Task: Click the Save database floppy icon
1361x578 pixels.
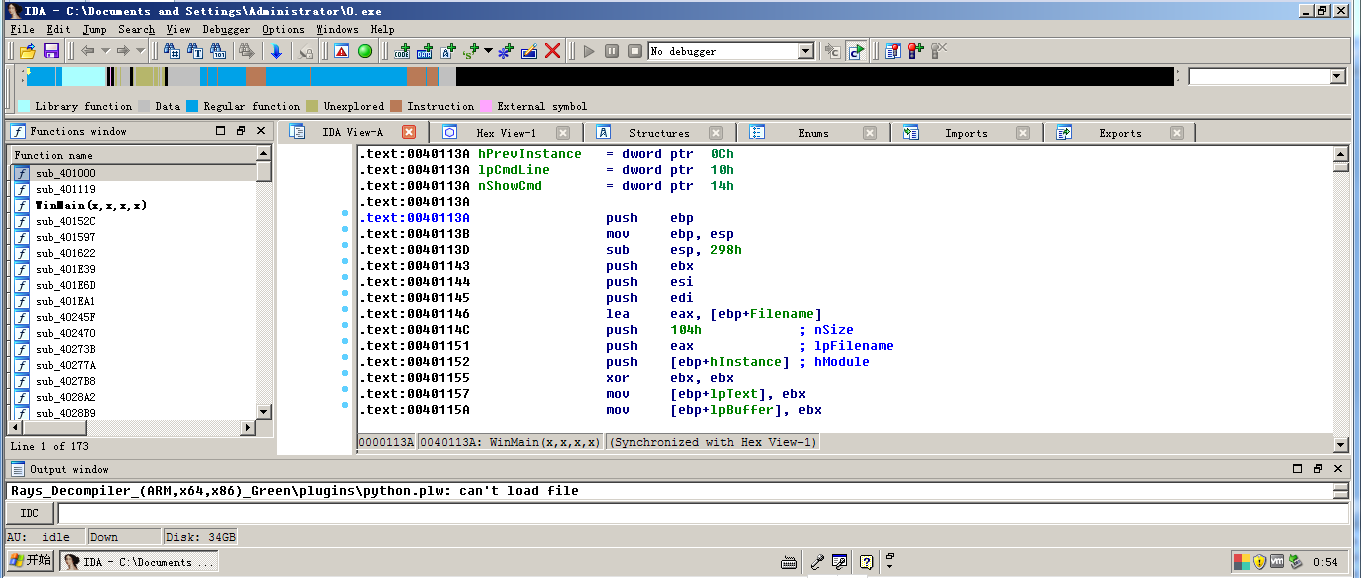Action: click(x=51, y=51)
